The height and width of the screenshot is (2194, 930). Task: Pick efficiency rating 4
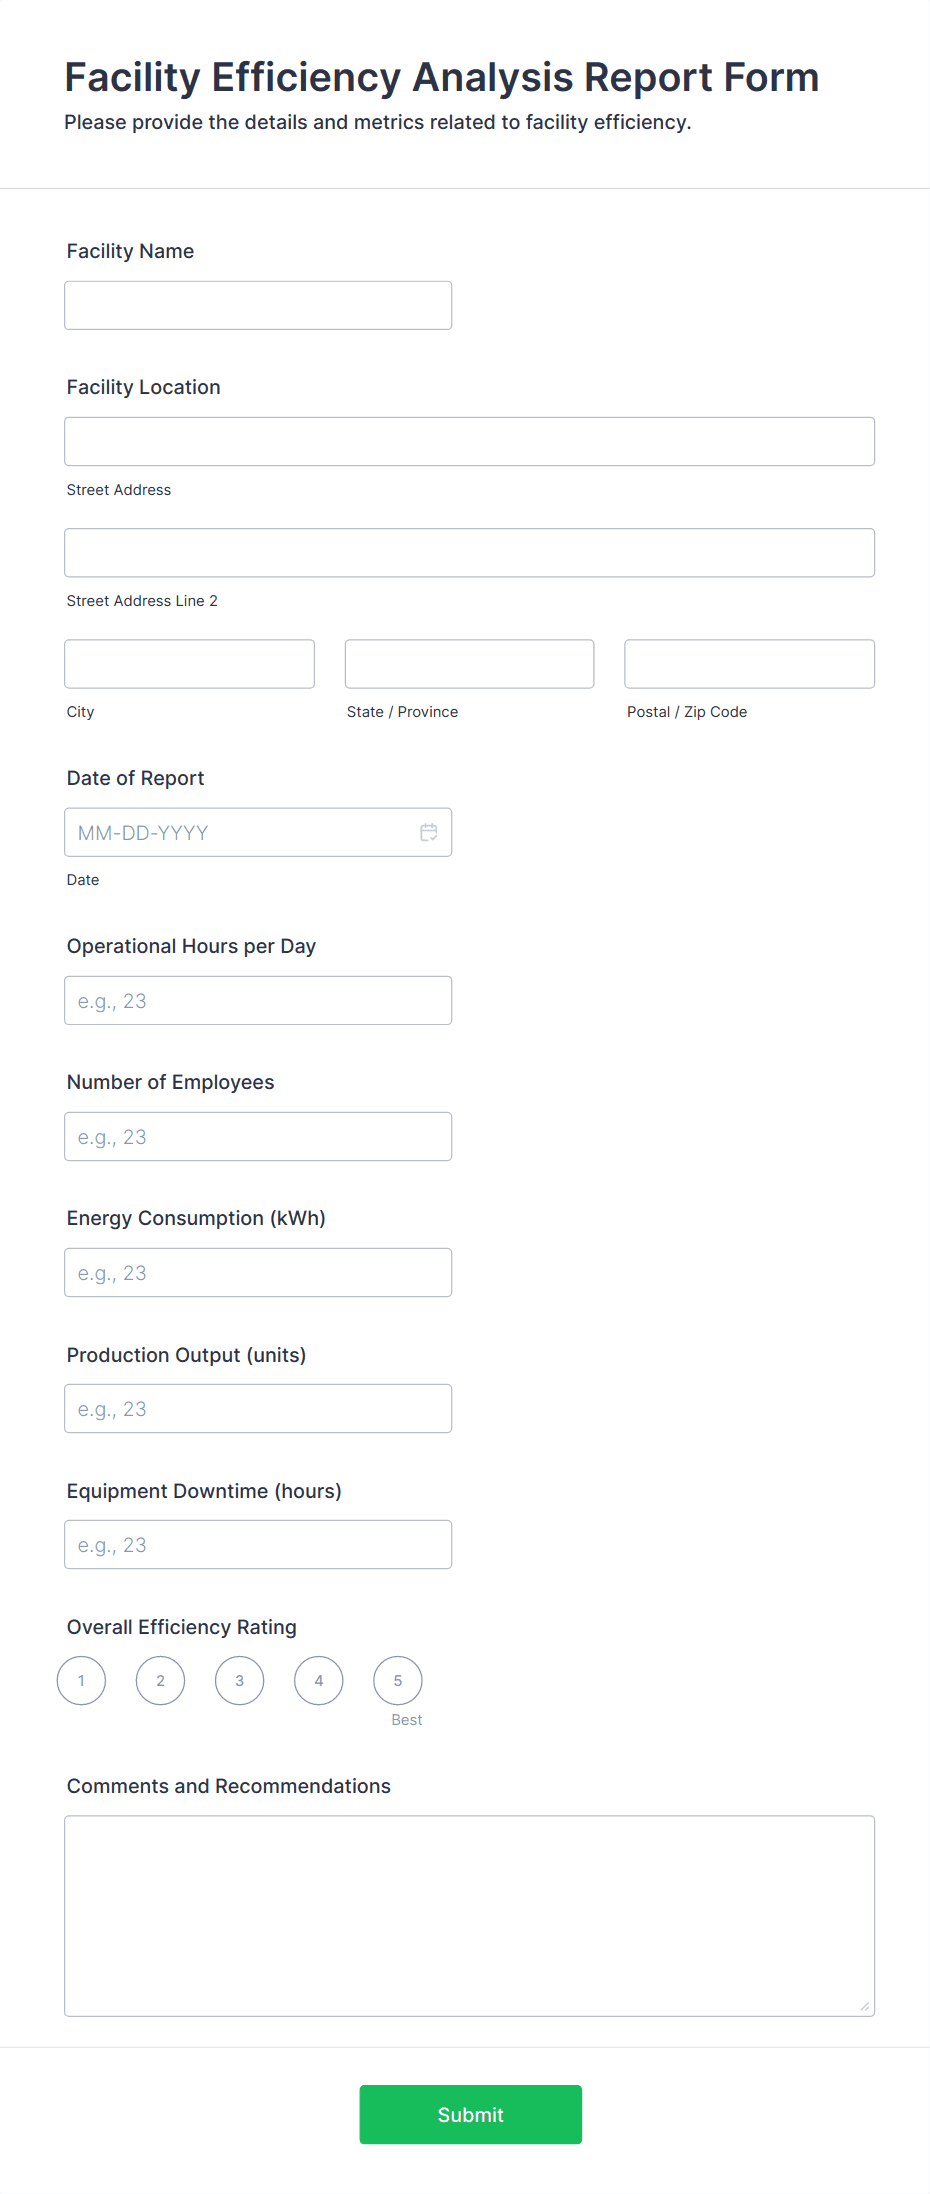(x=318, y=1680)
